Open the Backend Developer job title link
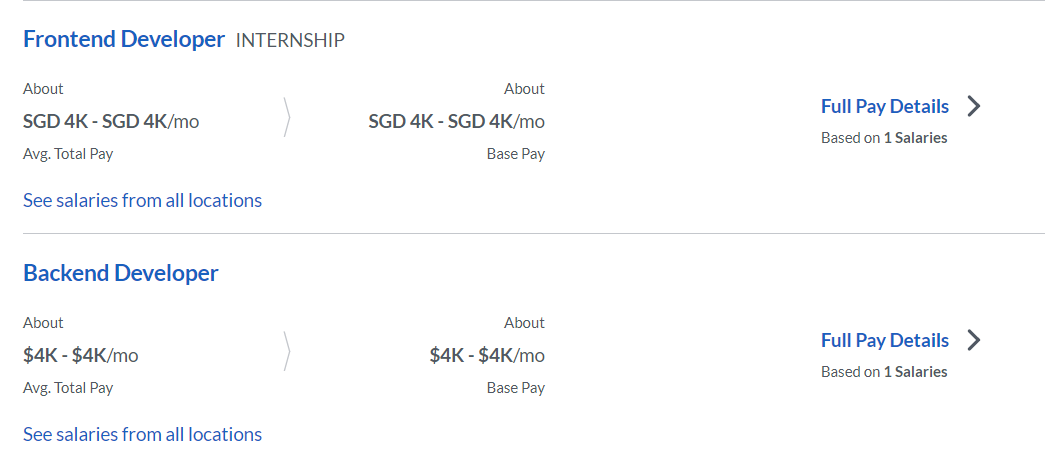The height and width of the screenshot is (465, 1055). [121, 273]
